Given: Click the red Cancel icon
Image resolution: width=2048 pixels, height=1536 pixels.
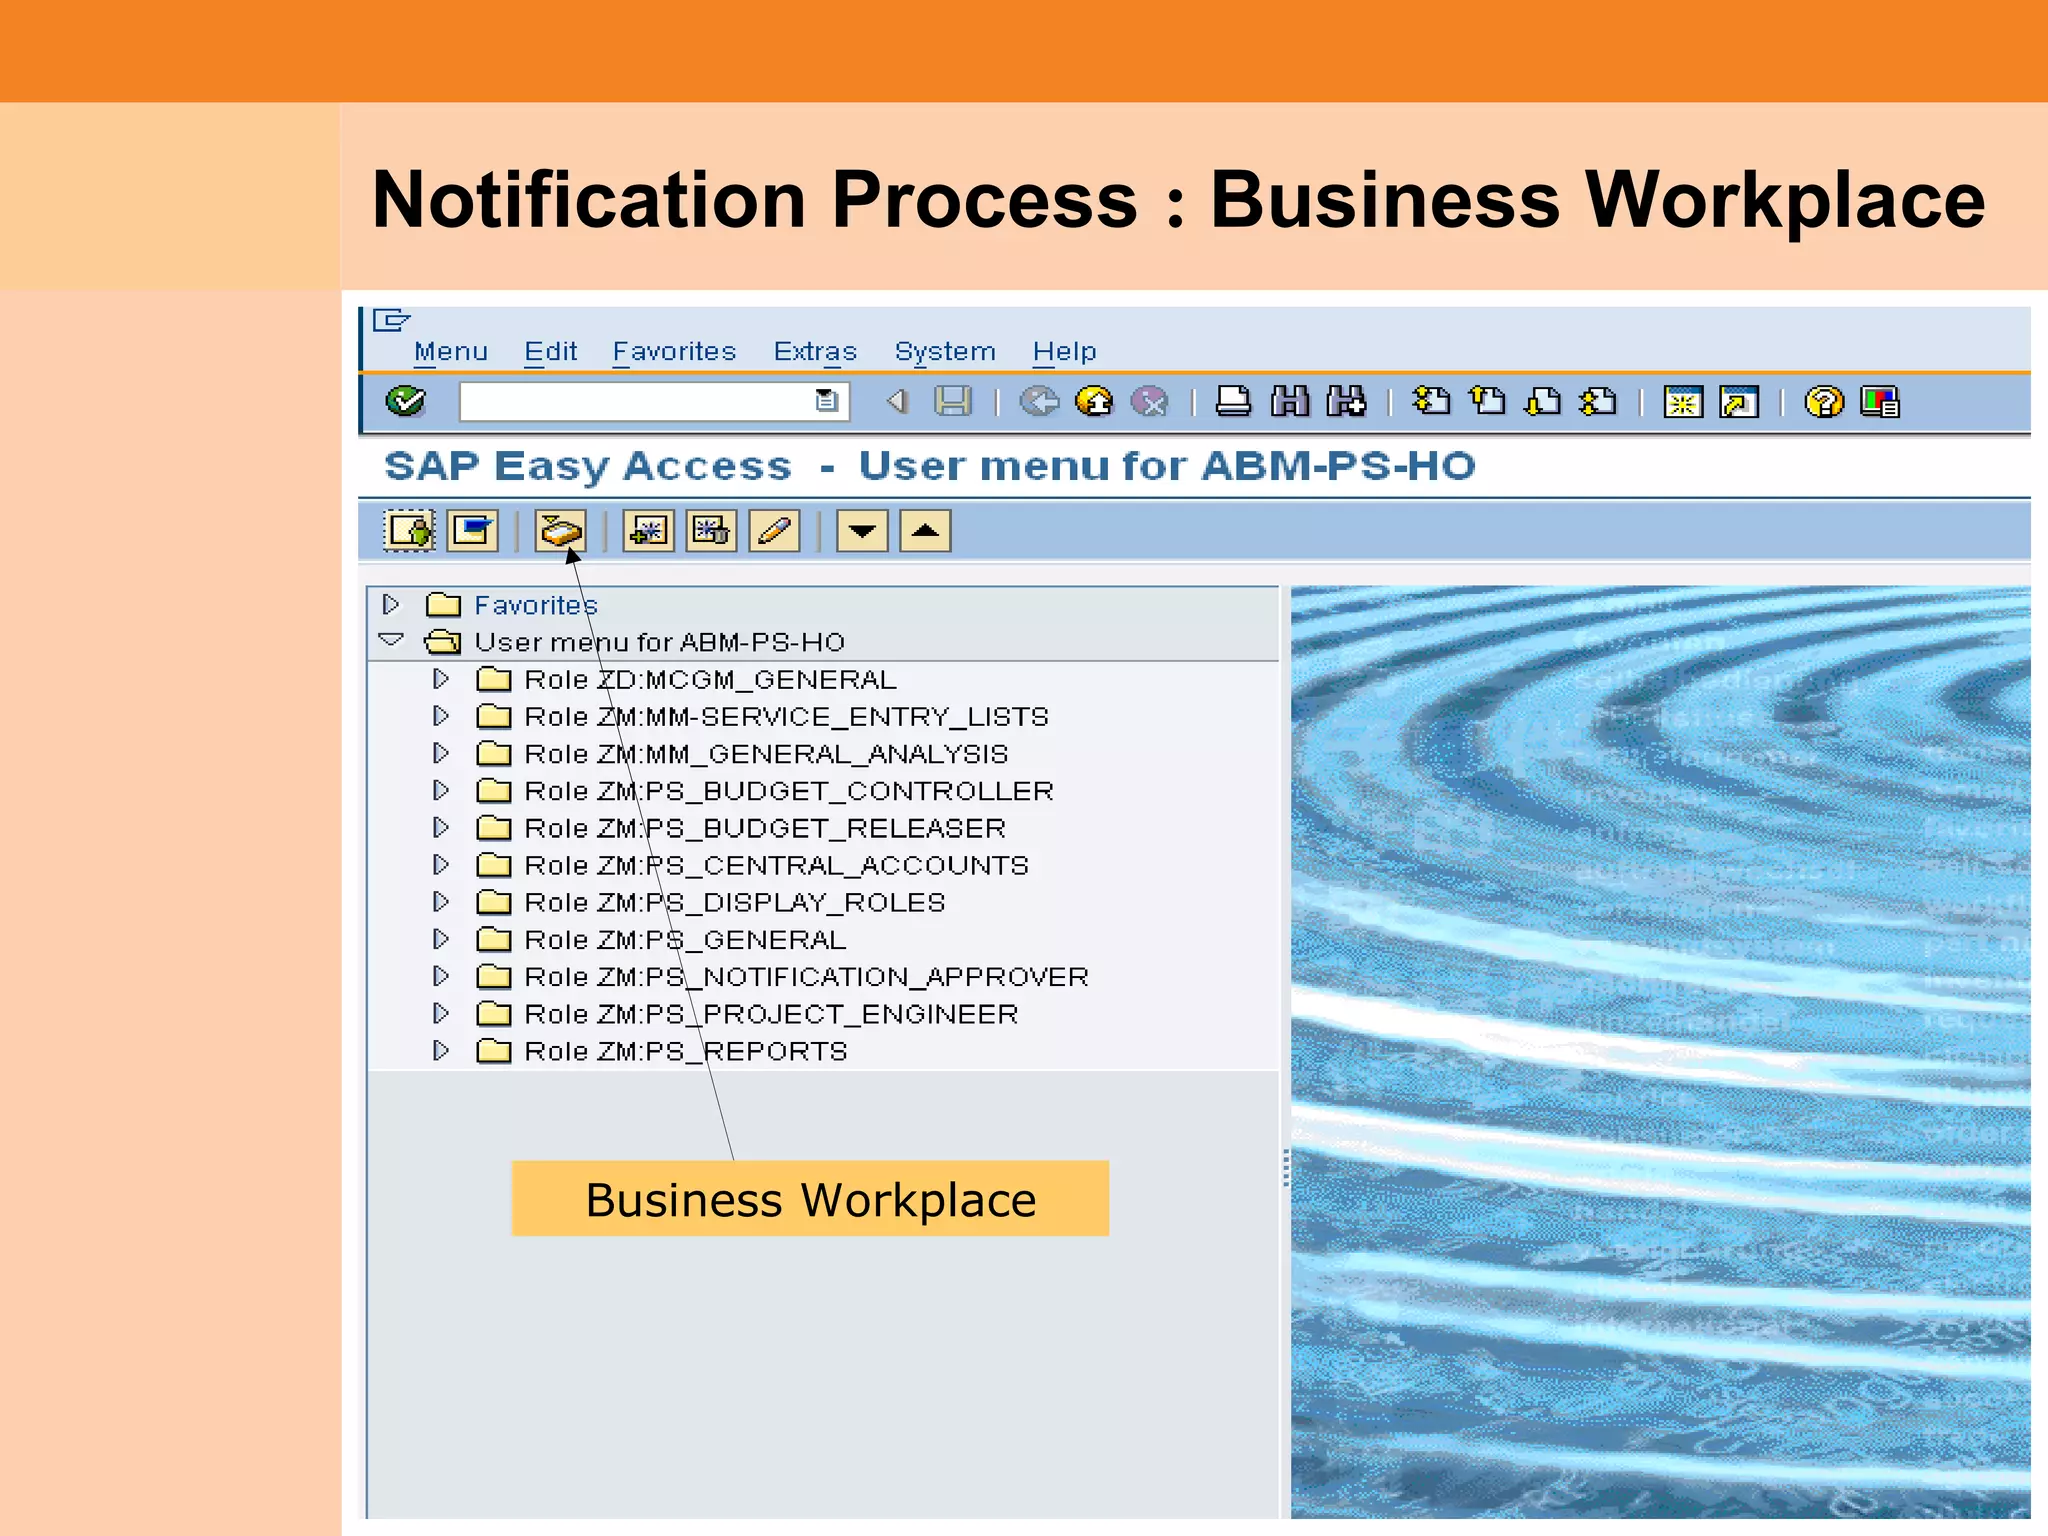Looking at the screenshot, I should coord(1150,402).
